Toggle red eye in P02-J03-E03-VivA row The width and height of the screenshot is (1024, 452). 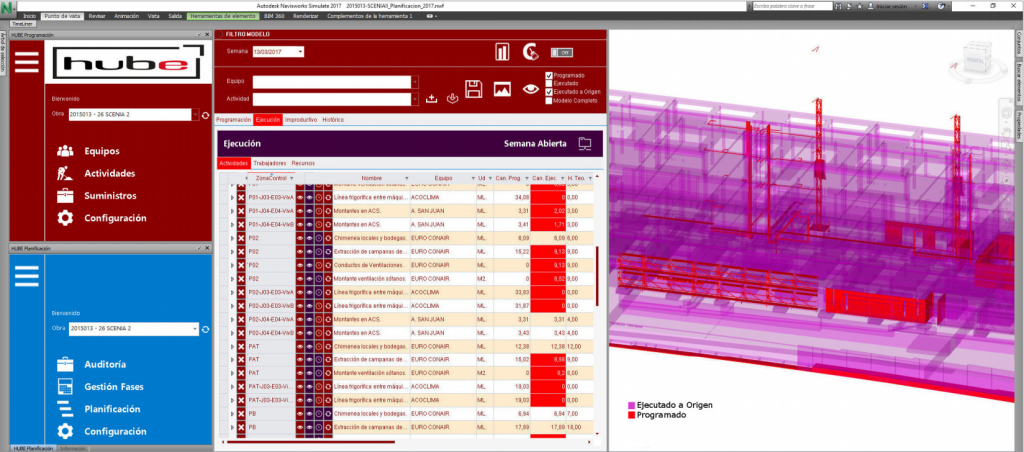click(300, 292)
